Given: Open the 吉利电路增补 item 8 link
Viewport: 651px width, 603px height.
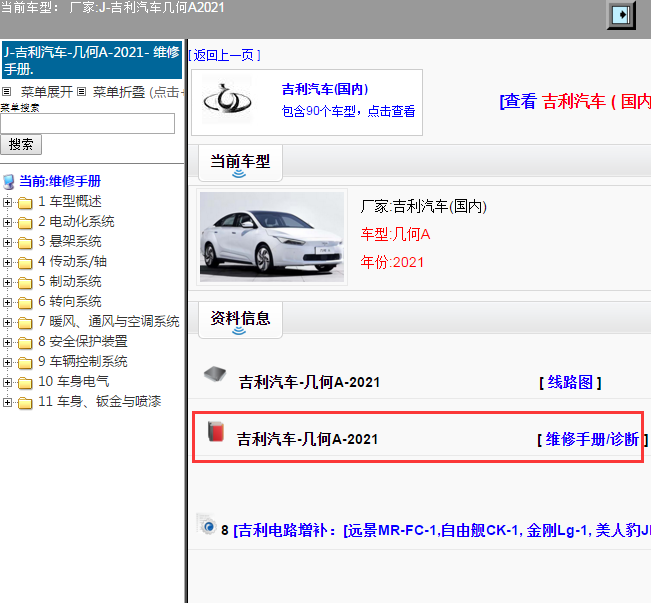Looking at the screenshot, I should (x=441, y=530).
